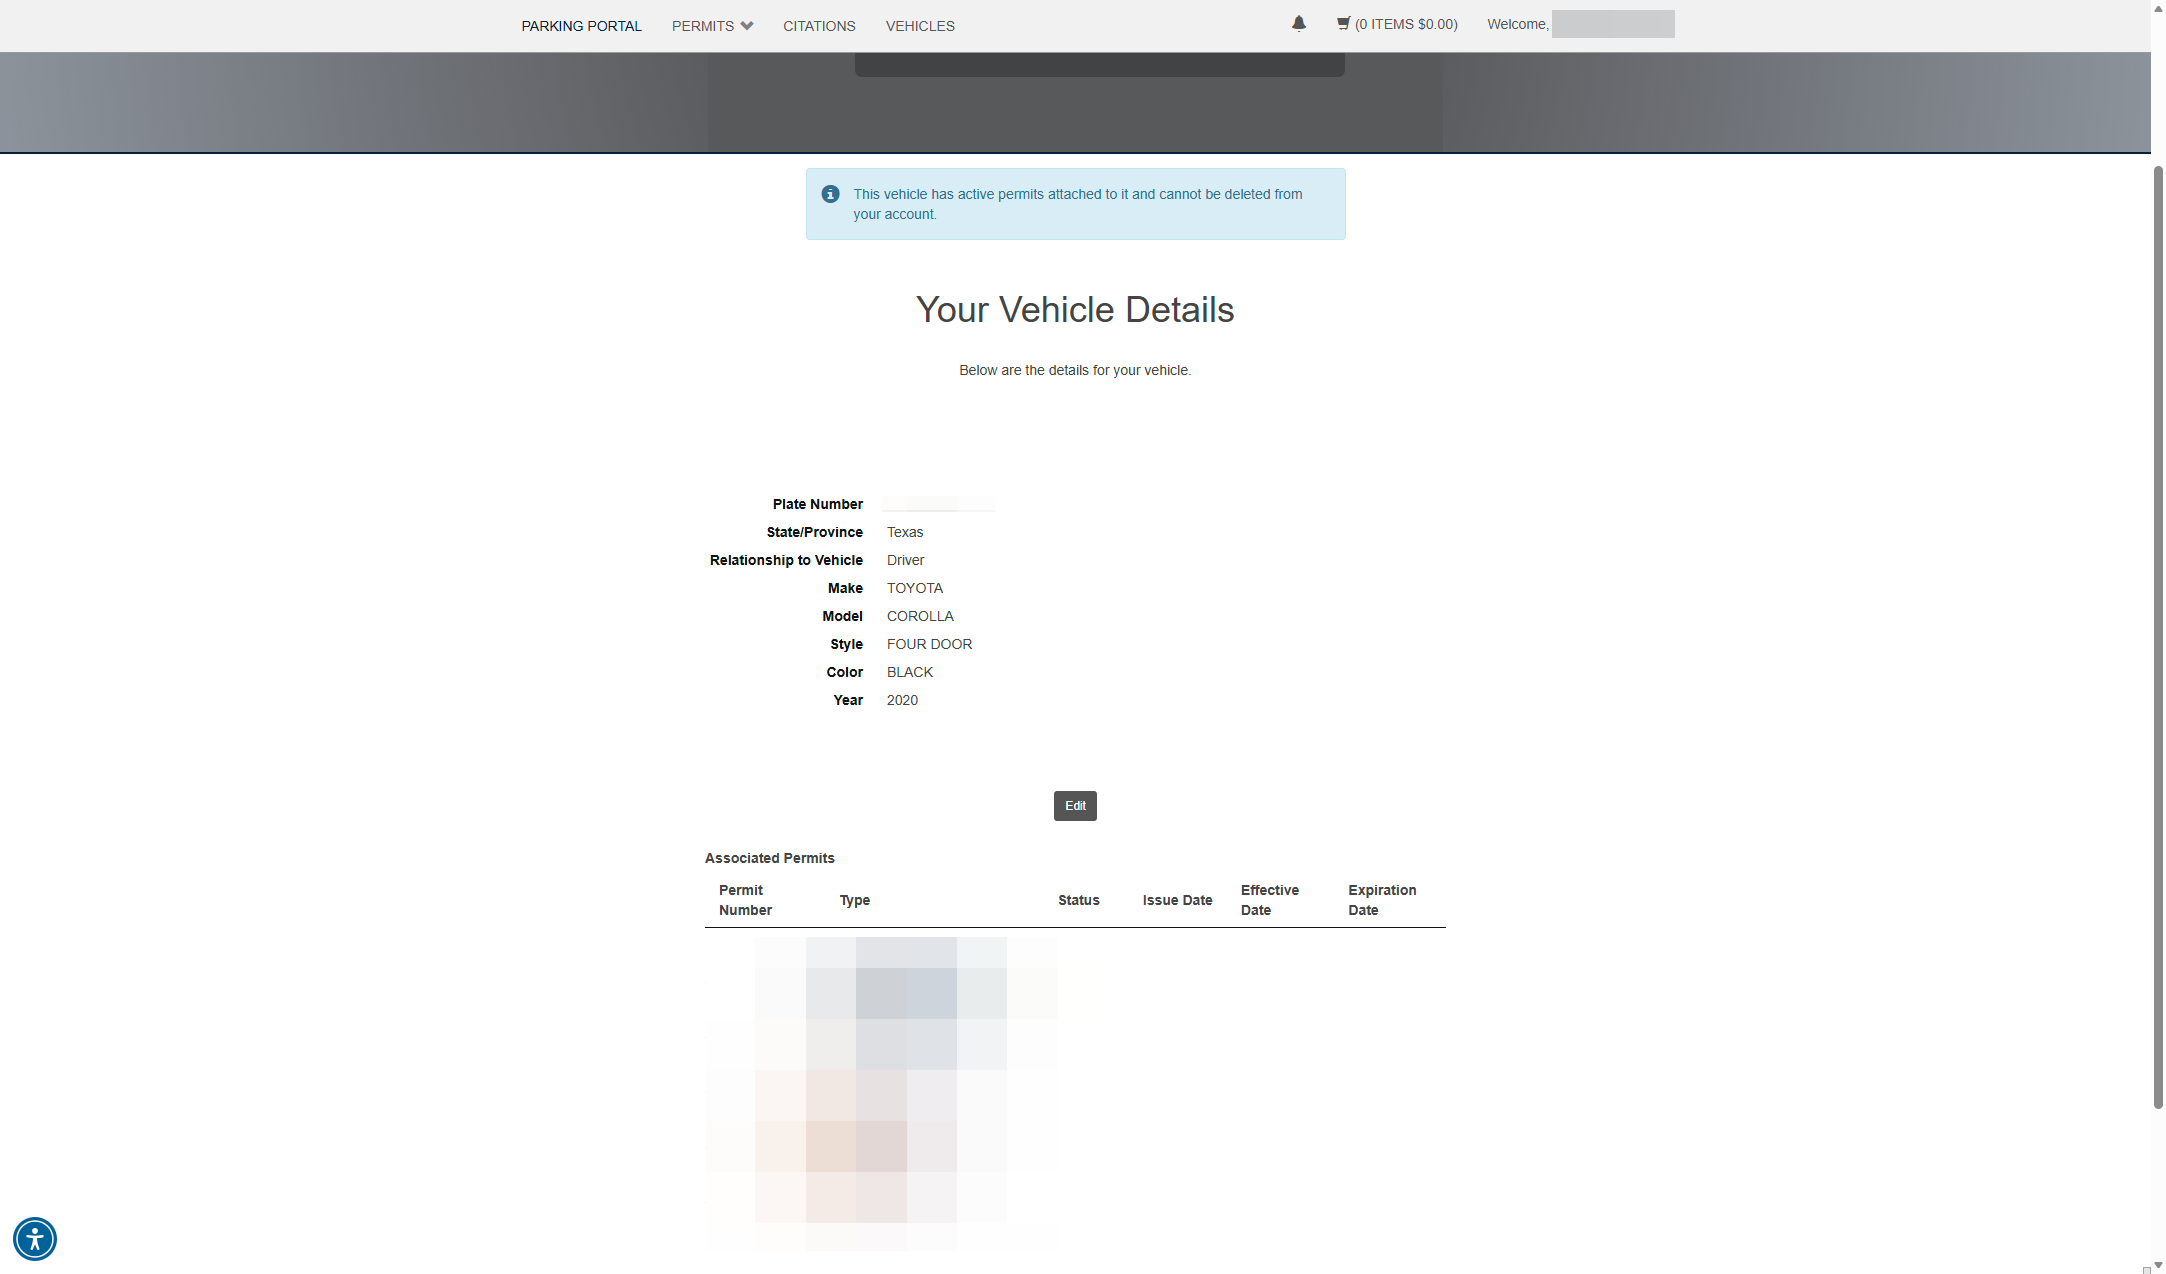Click the Associated Permits heading

click(769, 858)
